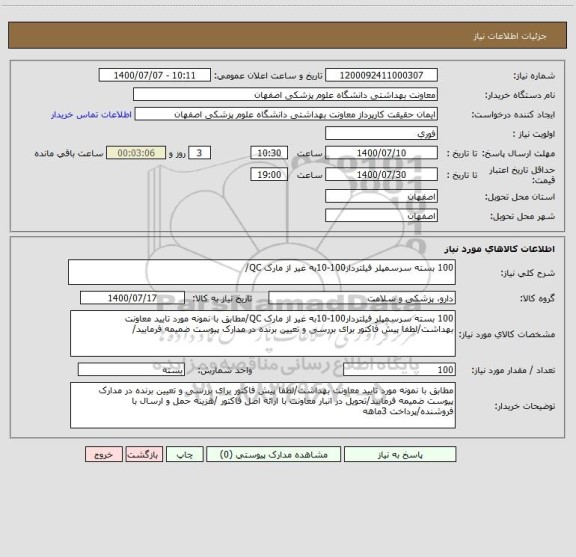Click the label تعداد / مقدار مورد نیاز
Image resolution: width=576 pixels, height=557 pixels.
pos(513,370)
